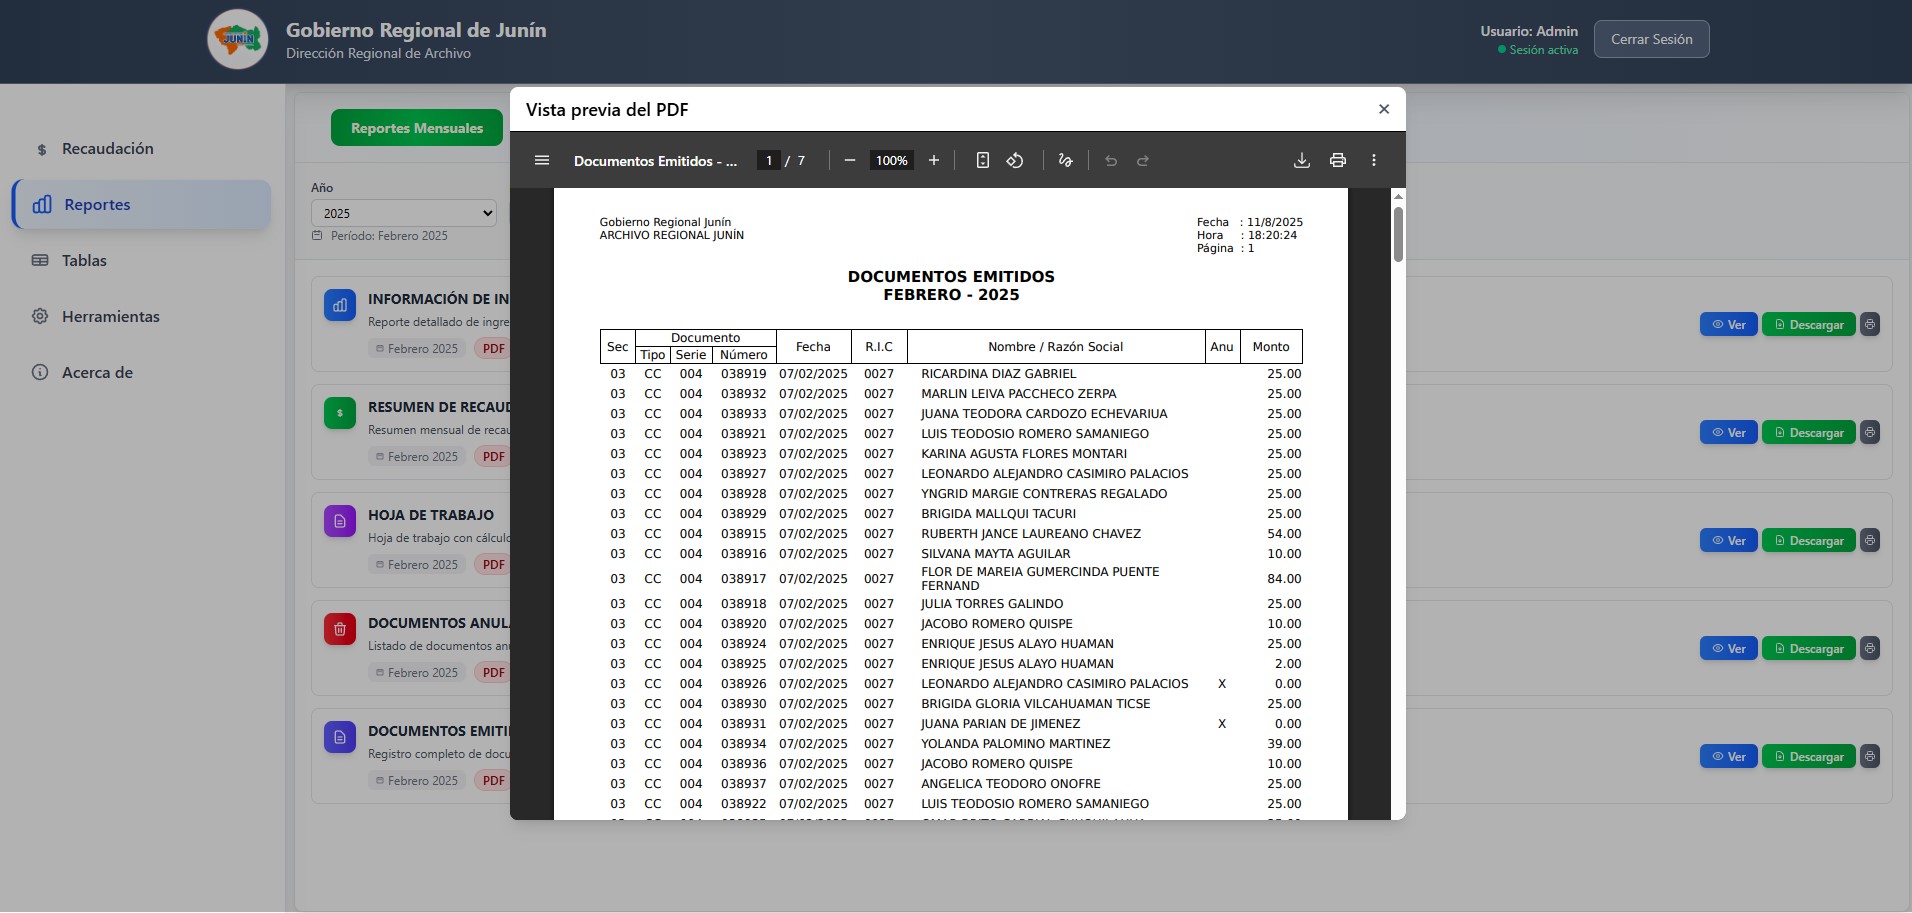Click the Junín regional government logo
This screenshot has width=1912, height=913.
click(x=238, y=40)
